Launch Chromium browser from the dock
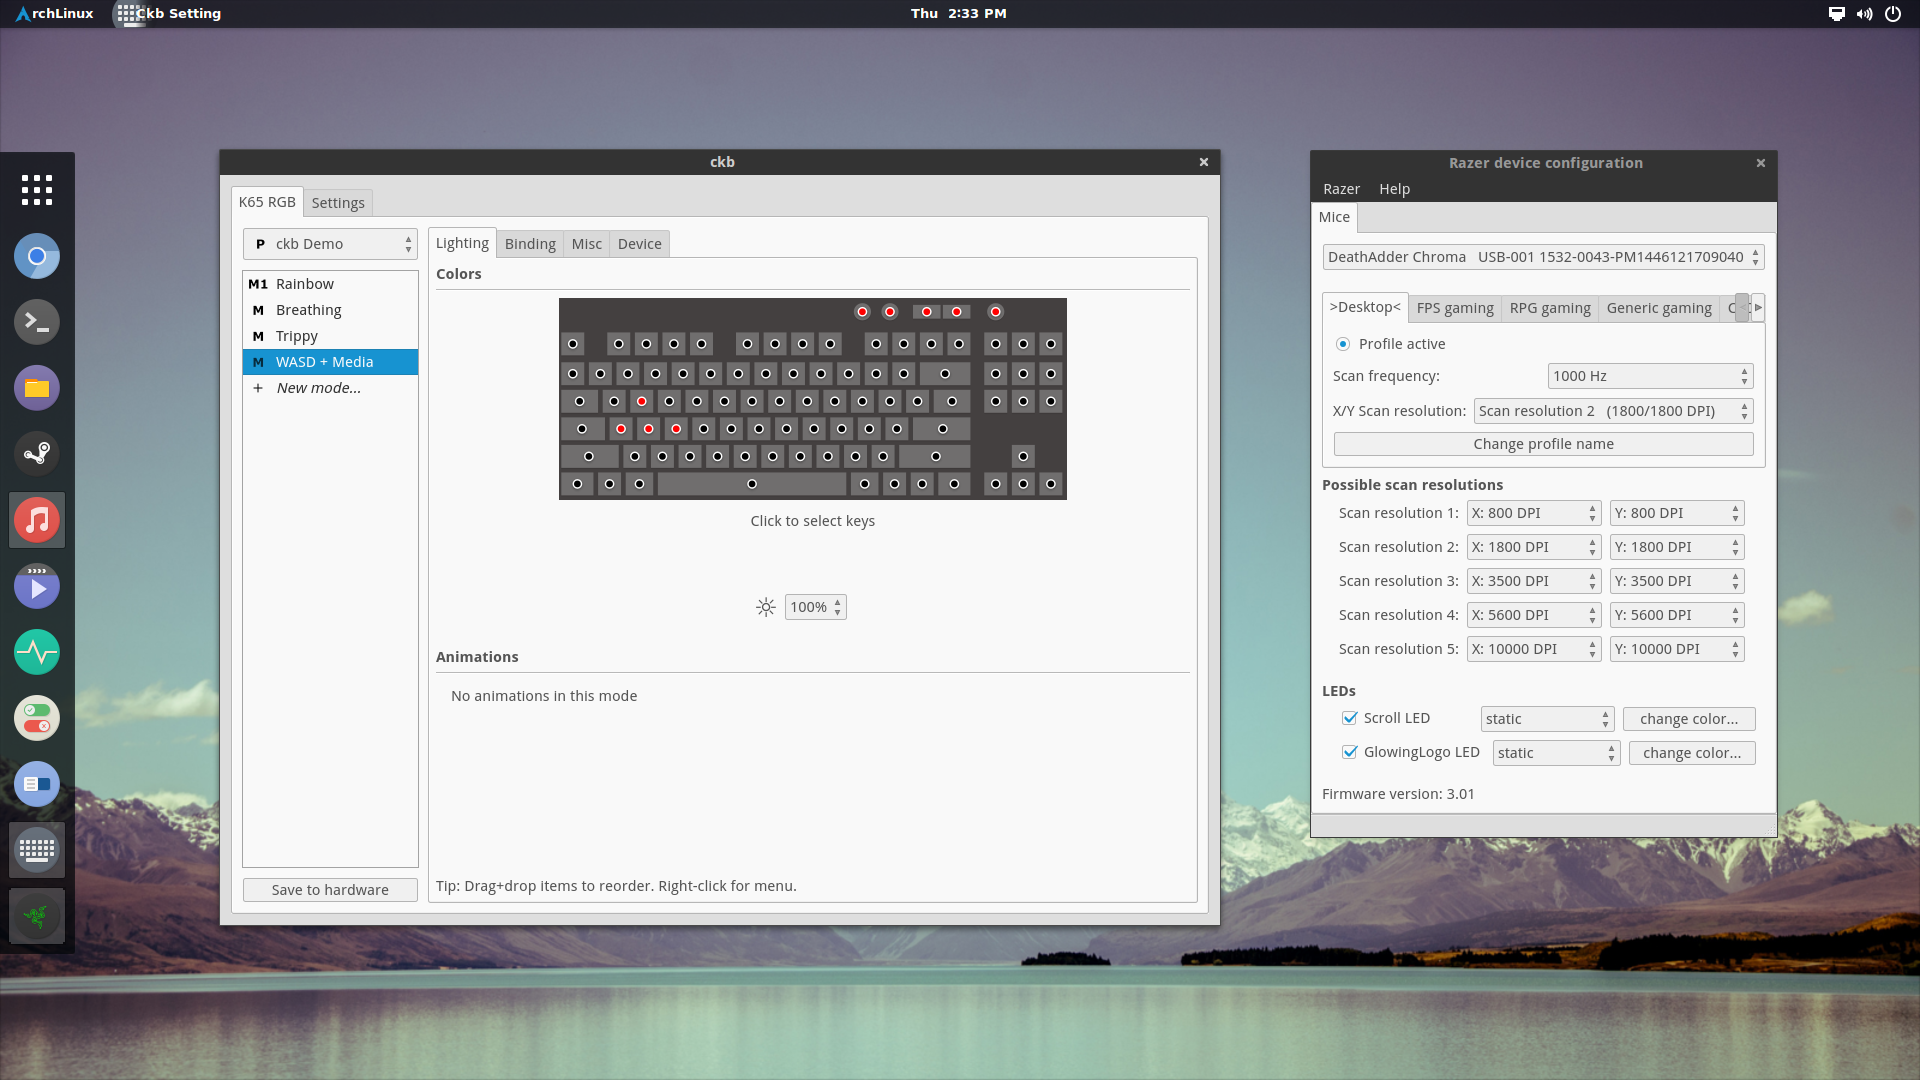1920x1080 pixels. pos(37,256)
